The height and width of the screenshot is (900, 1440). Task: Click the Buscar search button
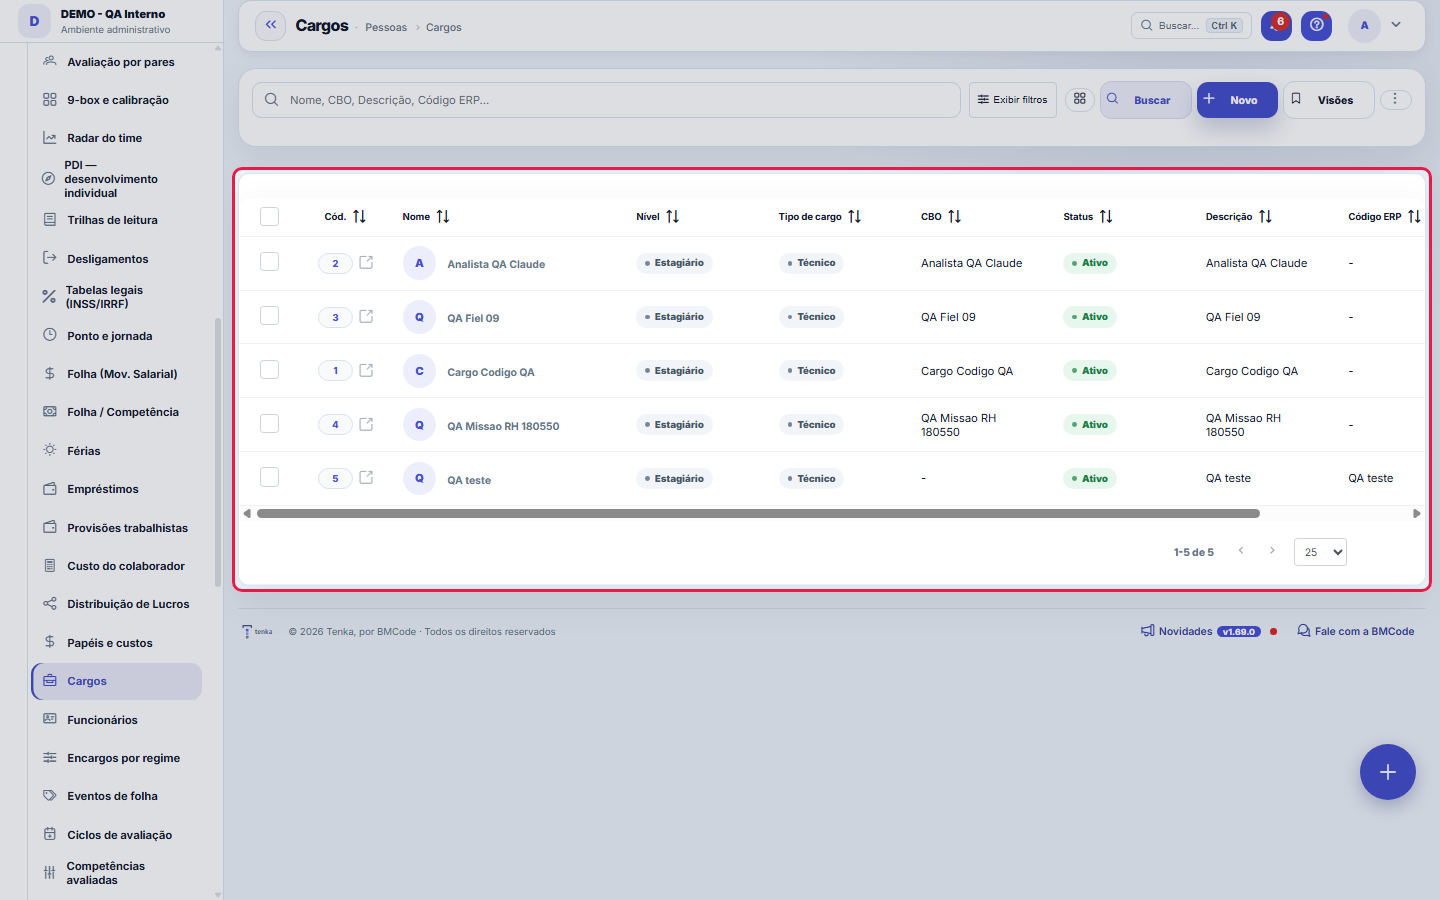click(x=1145, y=100)
